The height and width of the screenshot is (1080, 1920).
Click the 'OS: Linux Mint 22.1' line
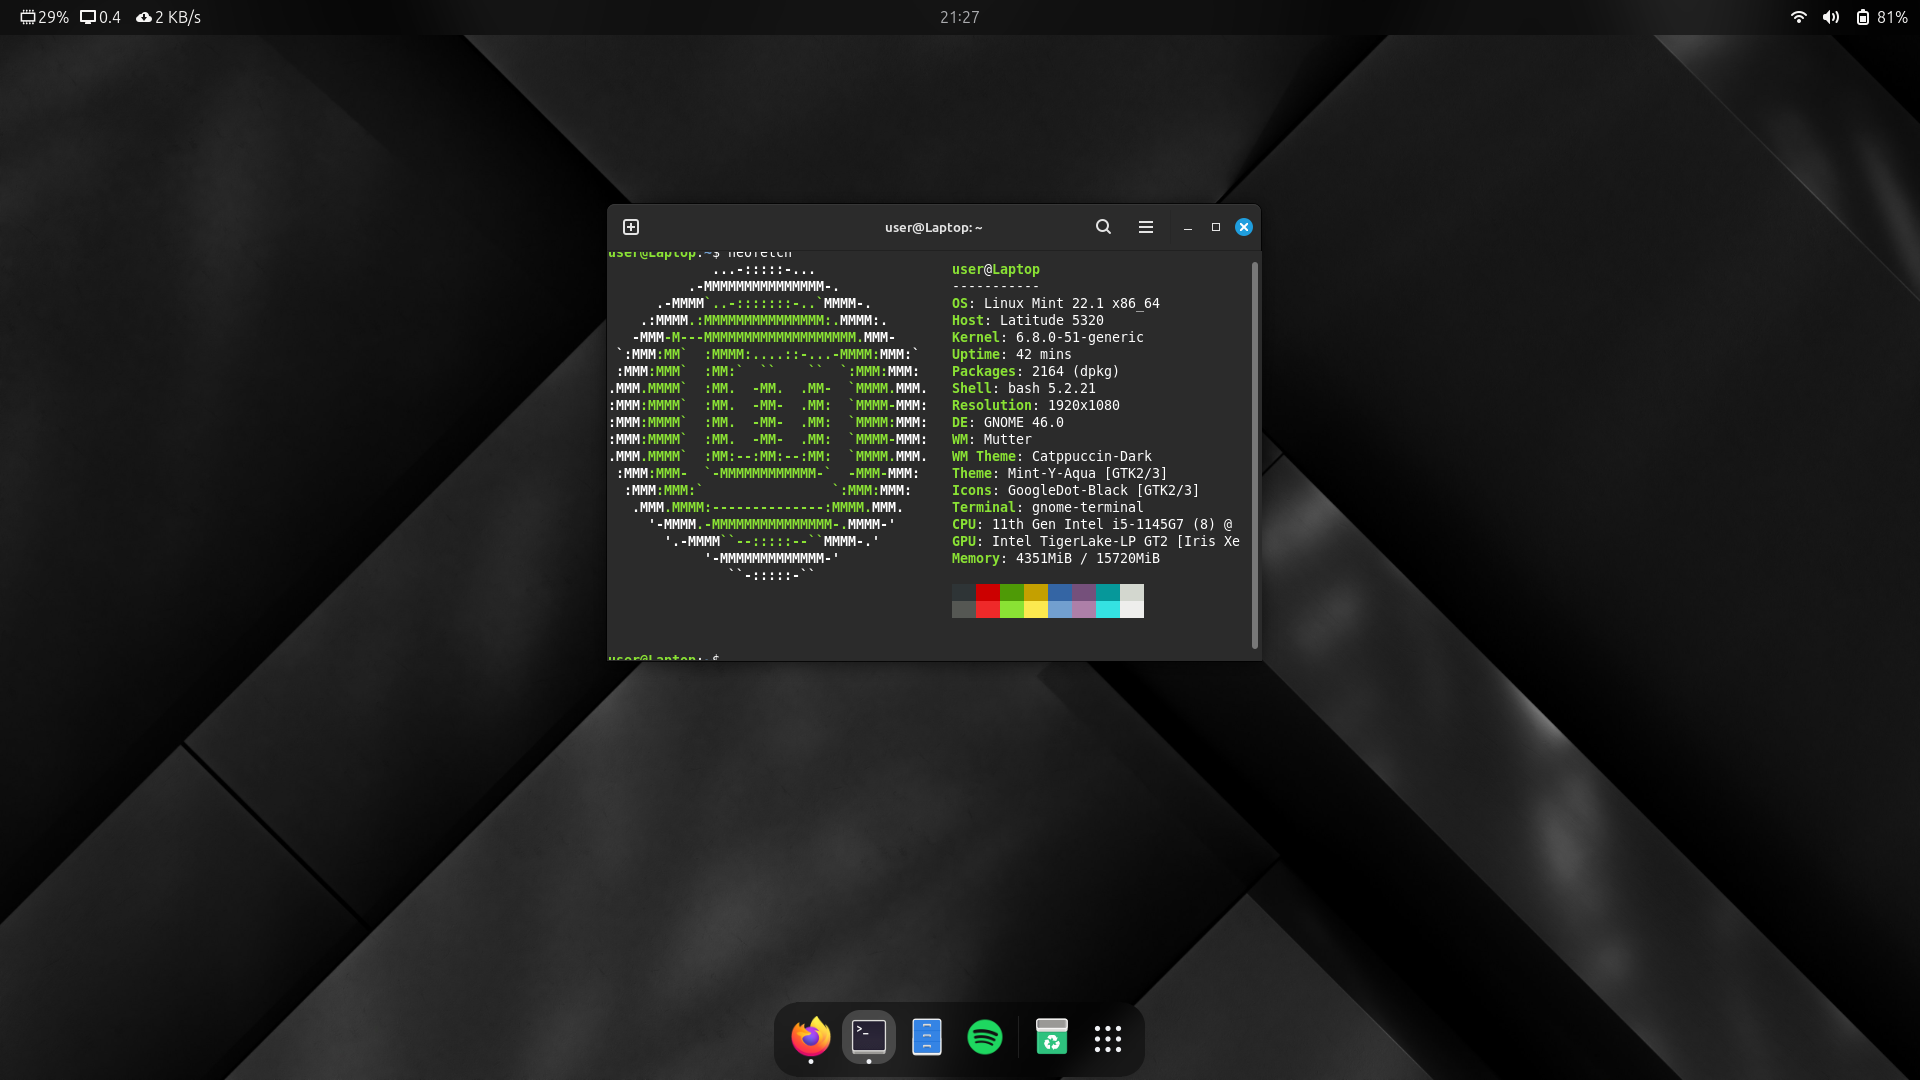(1055, 303)
